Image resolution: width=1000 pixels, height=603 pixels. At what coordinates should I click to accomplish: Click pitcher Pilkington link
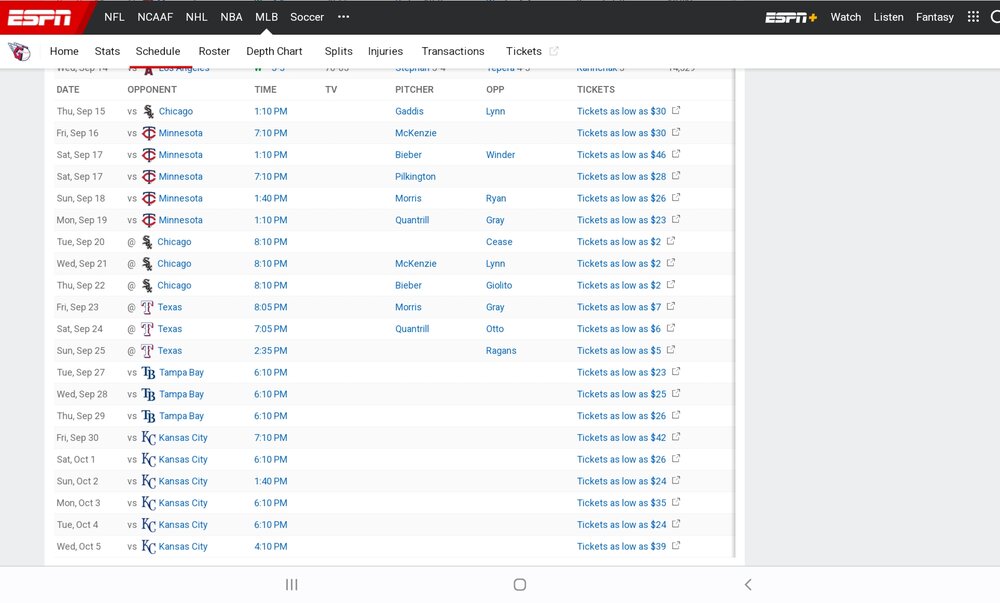click(x=415, y=177)
